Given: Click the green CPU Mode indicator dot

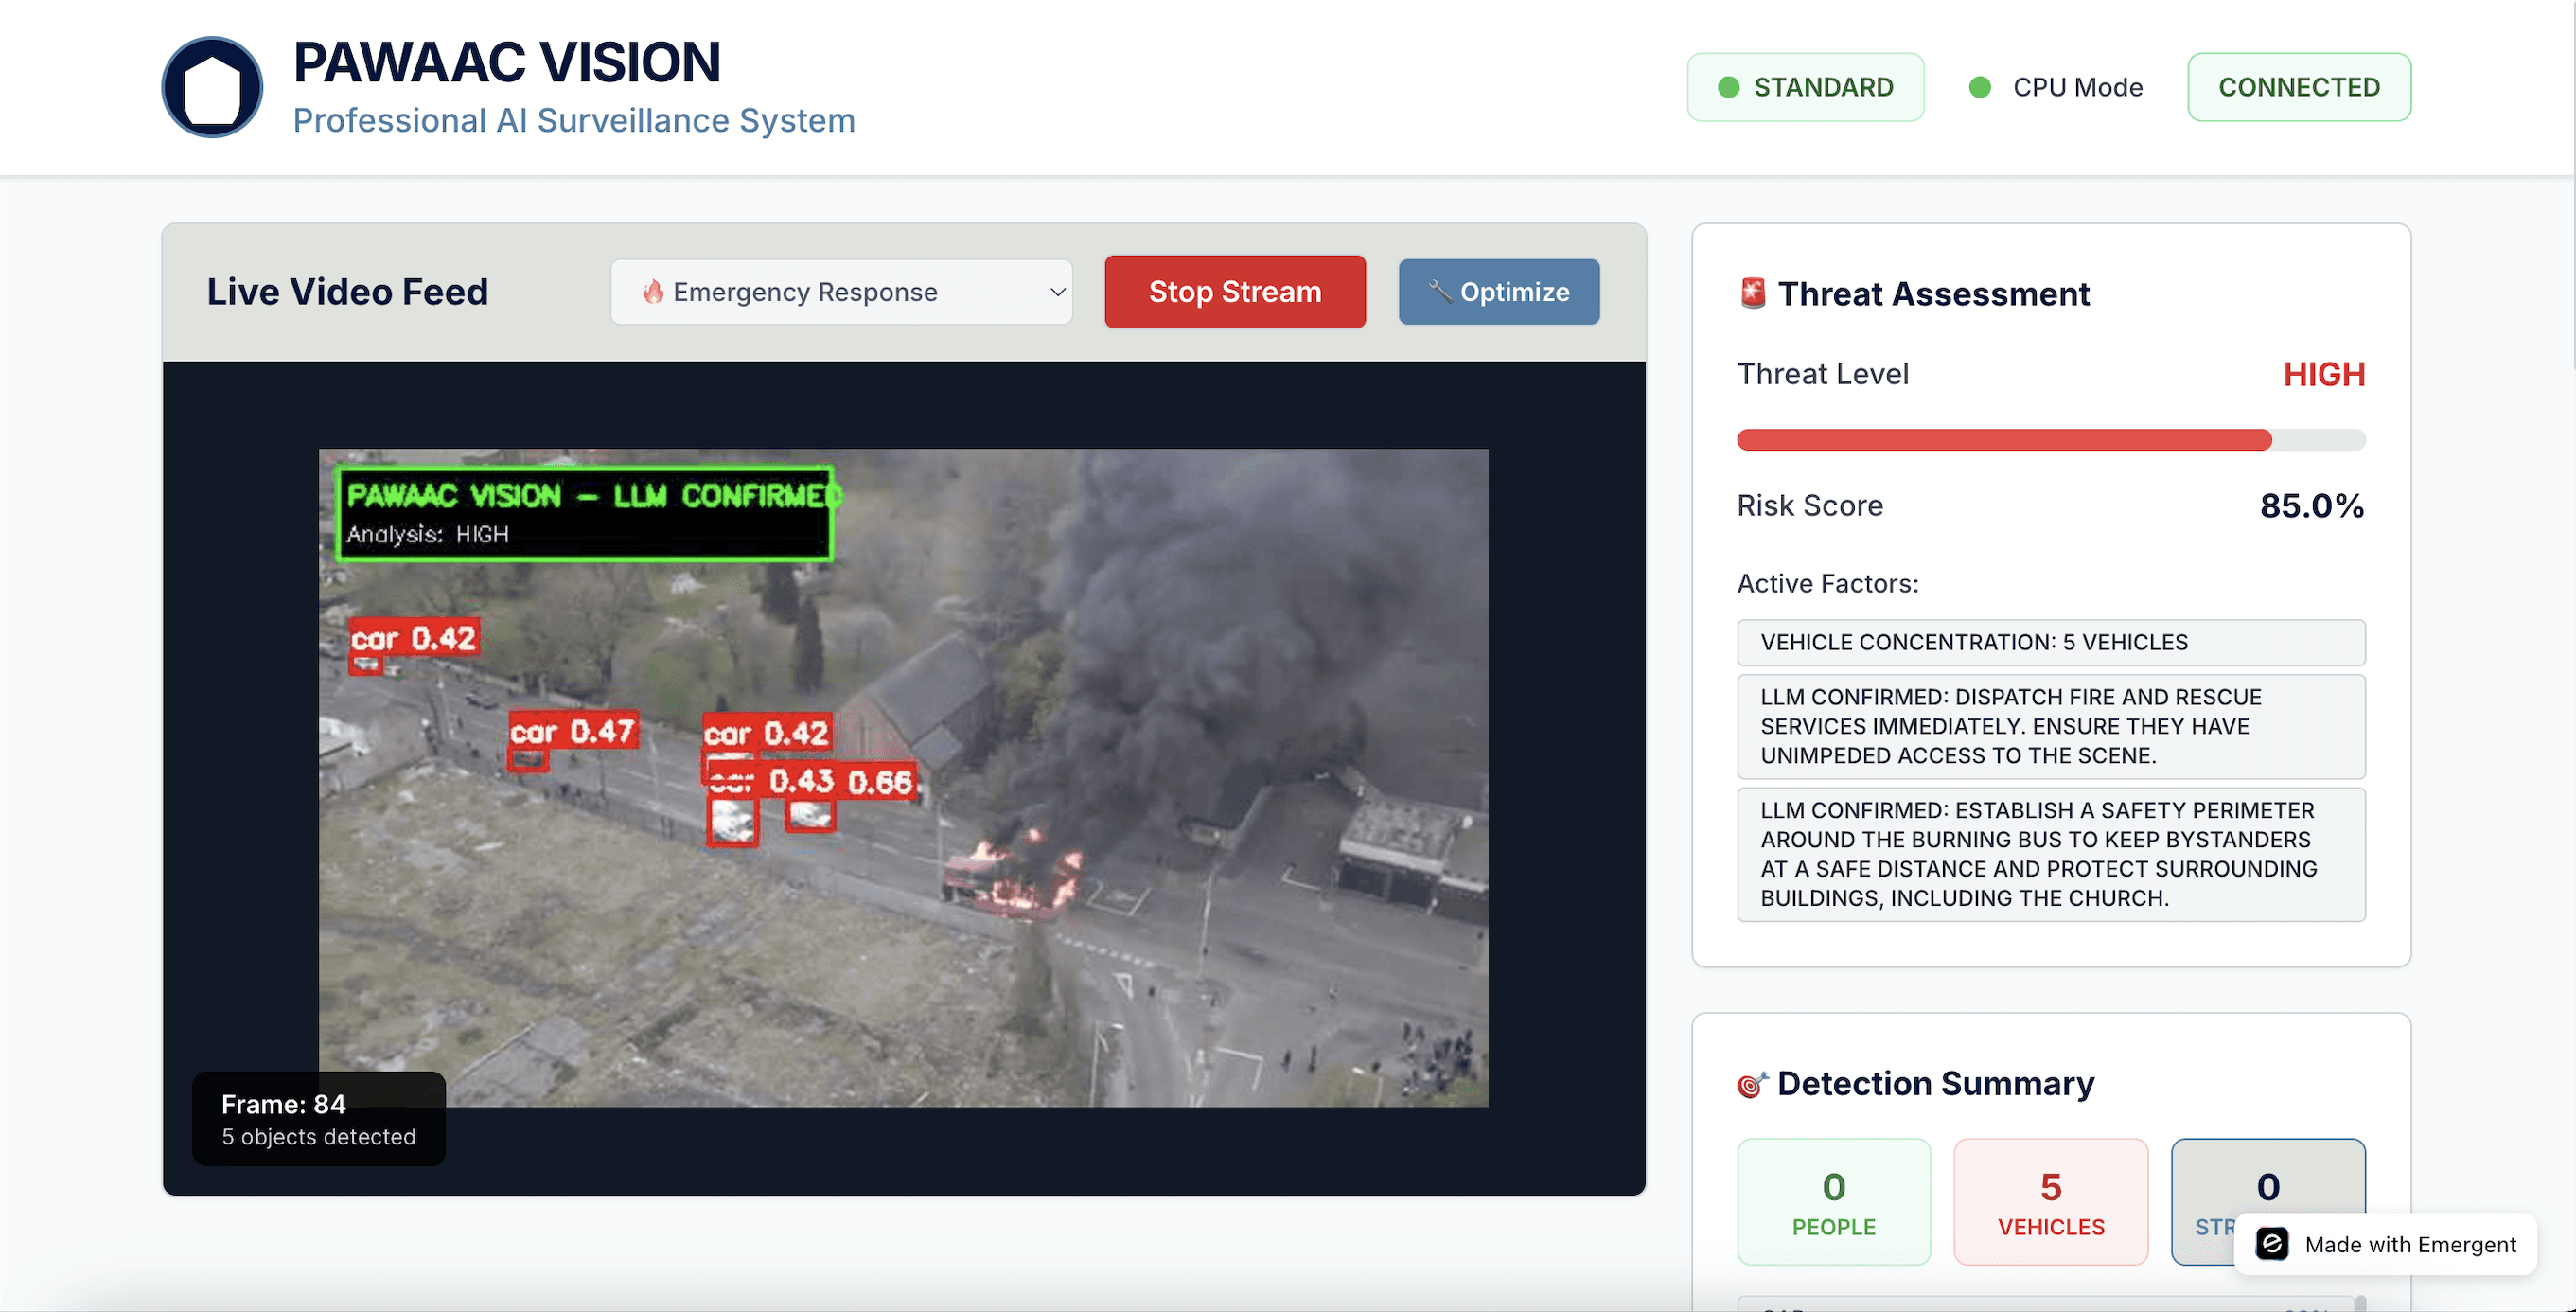Looking at the screenshot, I should pos(1979,87).
